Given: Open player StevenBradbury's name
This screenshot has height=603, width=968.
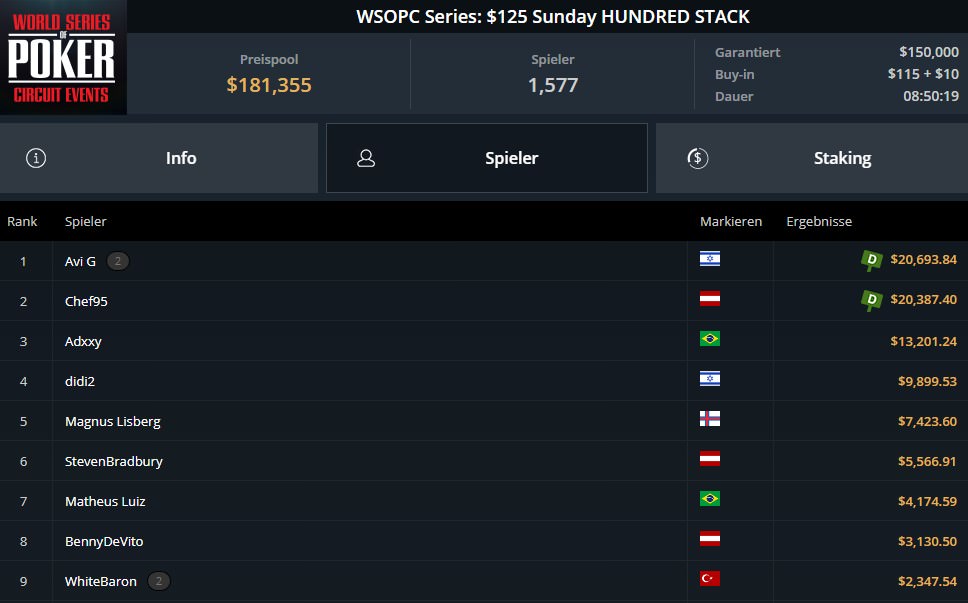Looking at the screenshot, I should [114, 461].
